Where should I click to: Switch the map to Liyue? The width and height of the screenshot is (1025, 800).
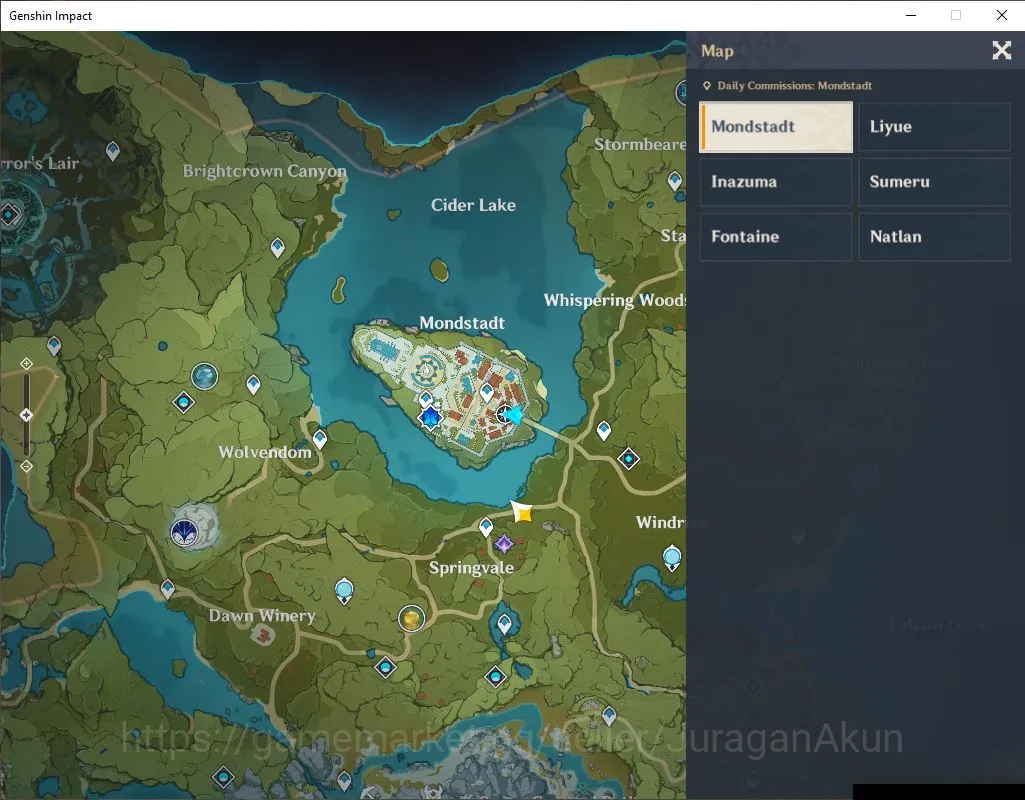click(934, 127)
